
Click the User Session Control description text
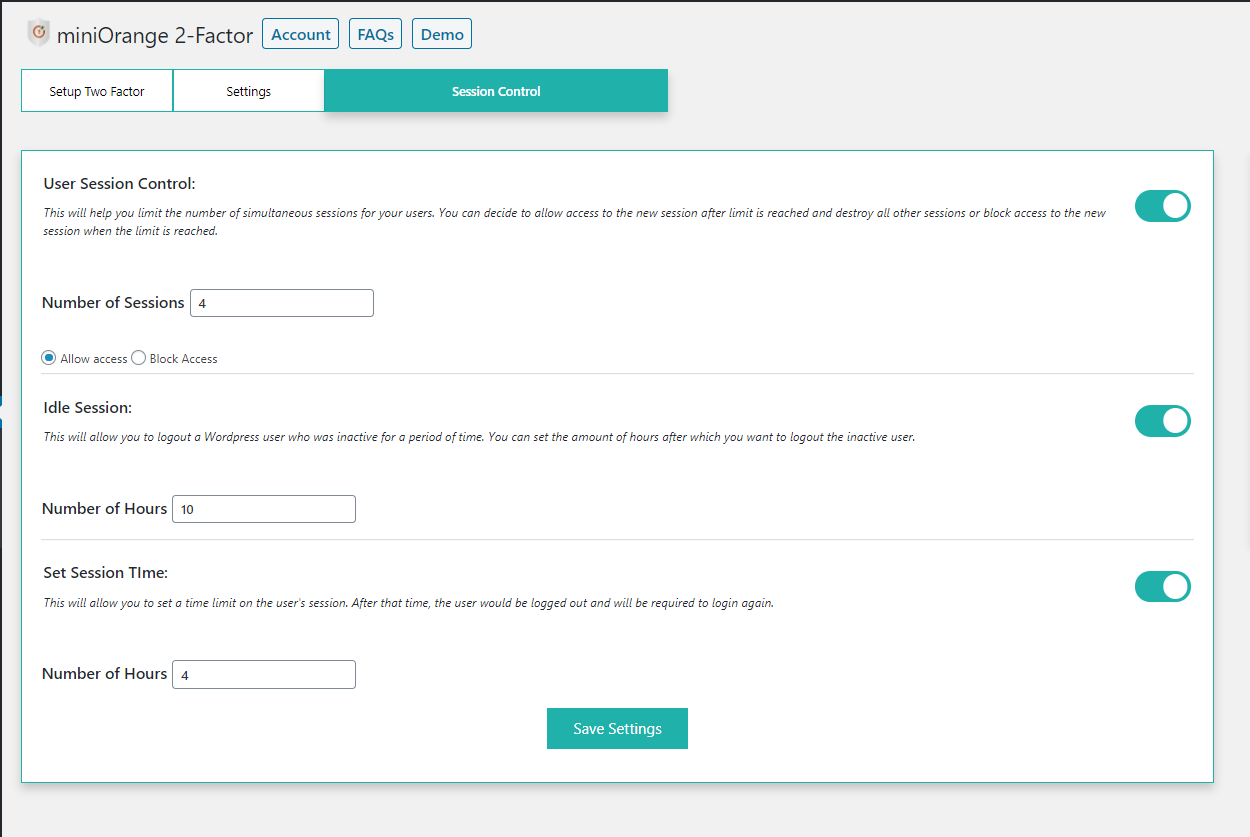[x=575, y=222]
